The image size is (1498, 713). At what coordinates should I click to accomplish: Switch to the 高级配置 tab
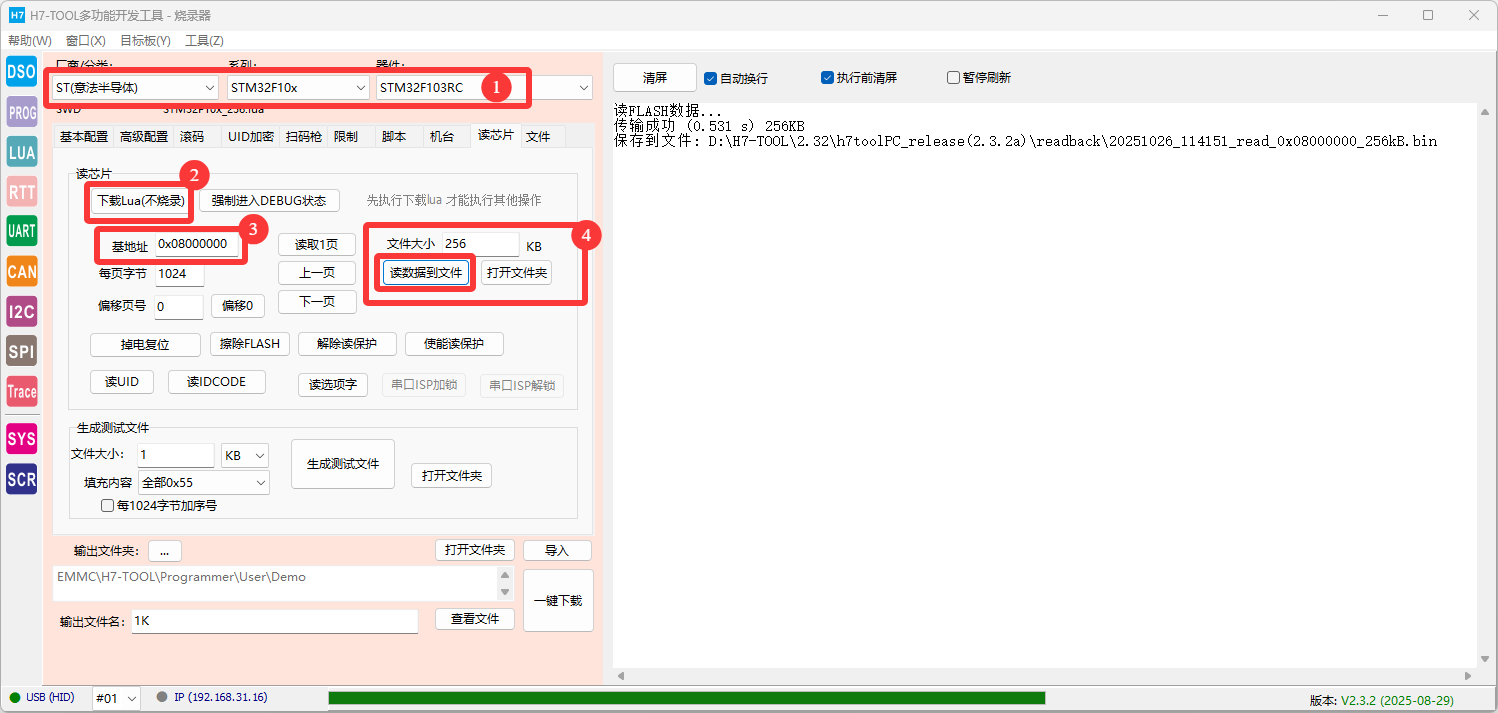click(x=144, y=137)
